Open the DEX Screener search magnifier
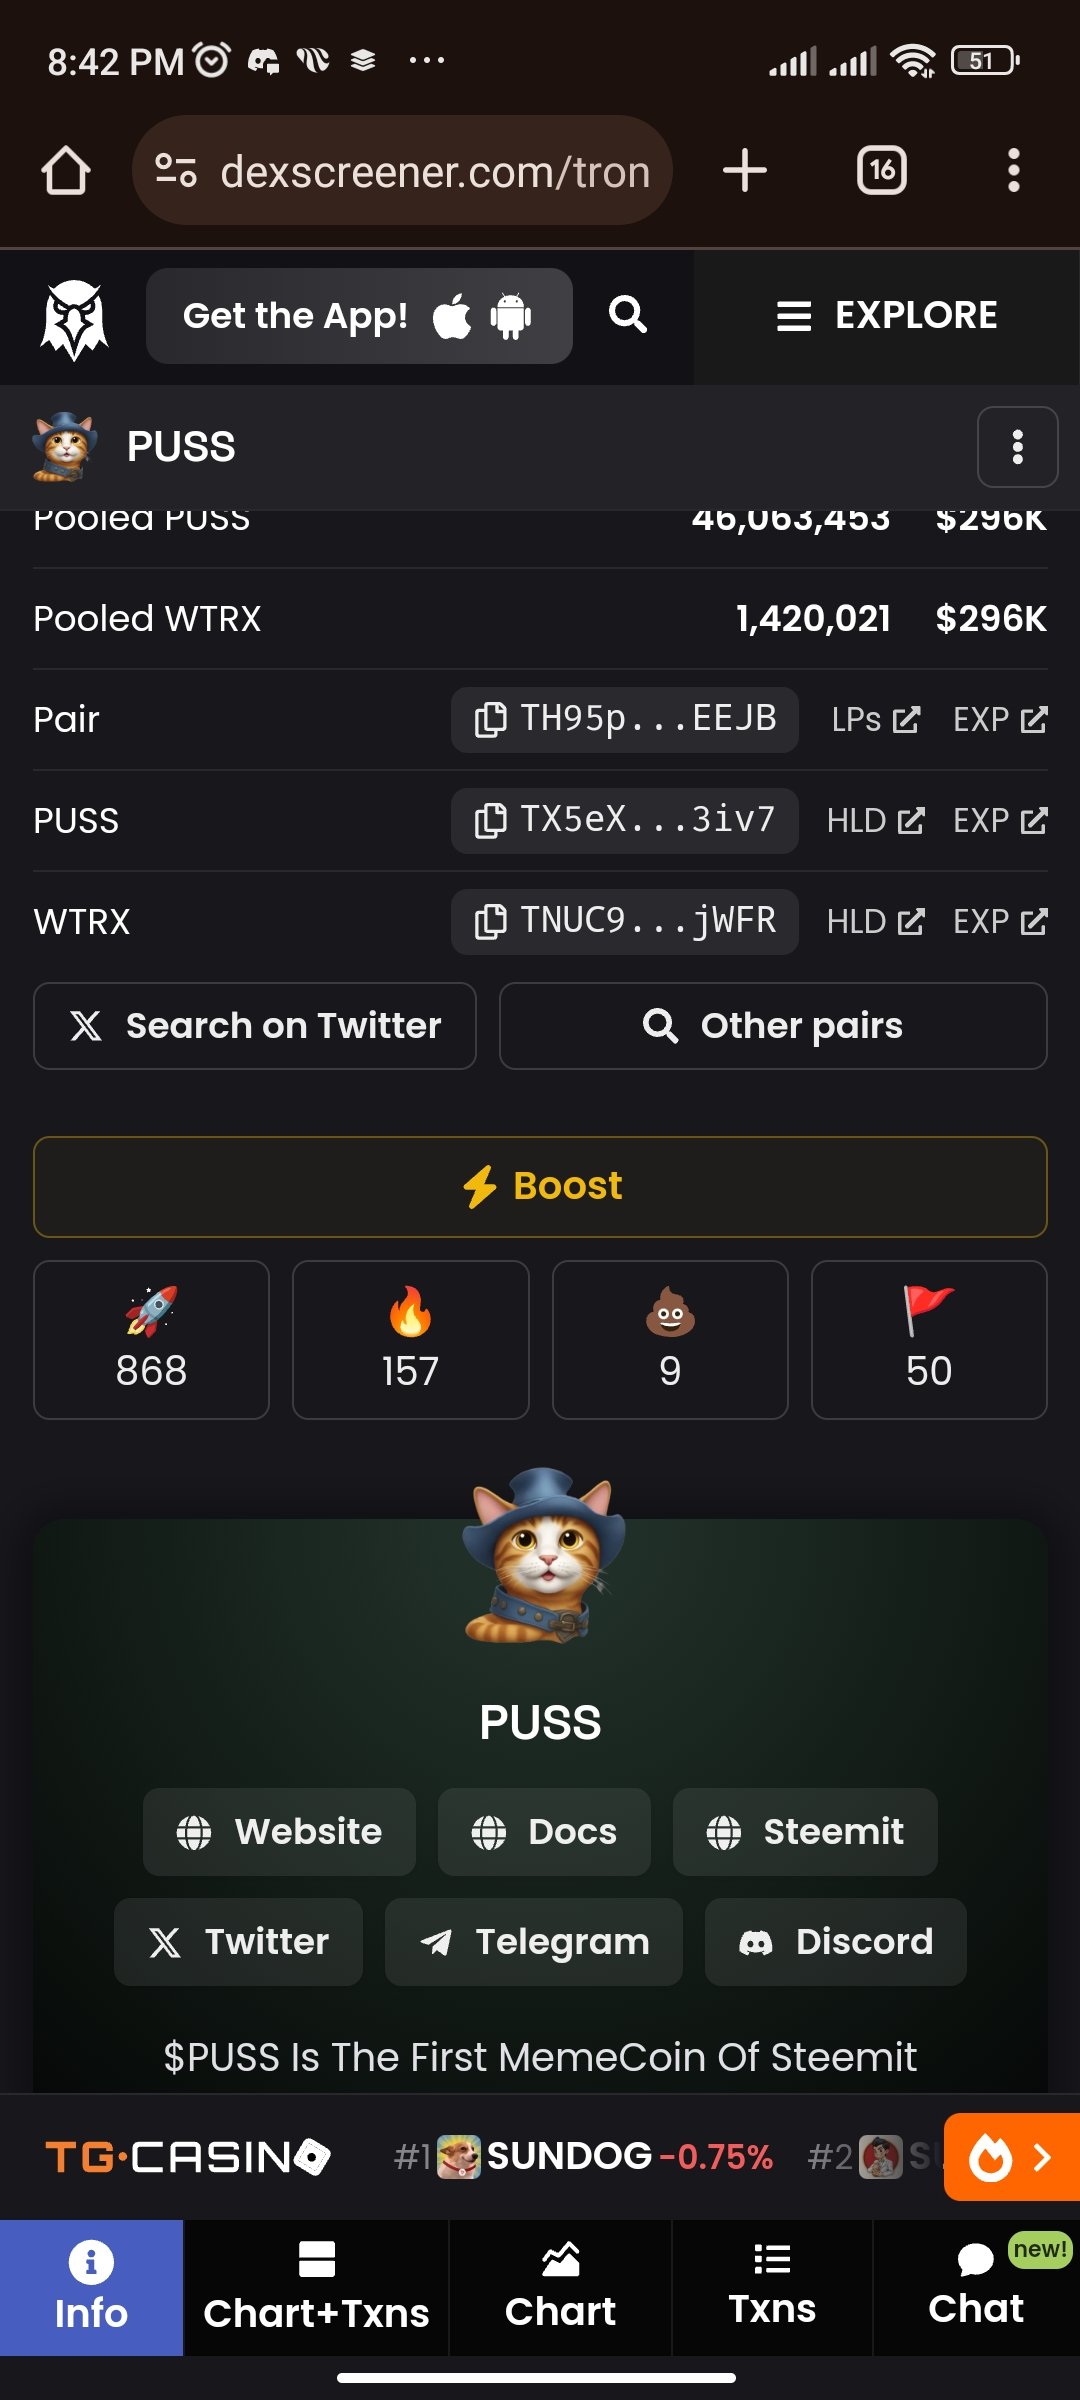 coord(628,315)
